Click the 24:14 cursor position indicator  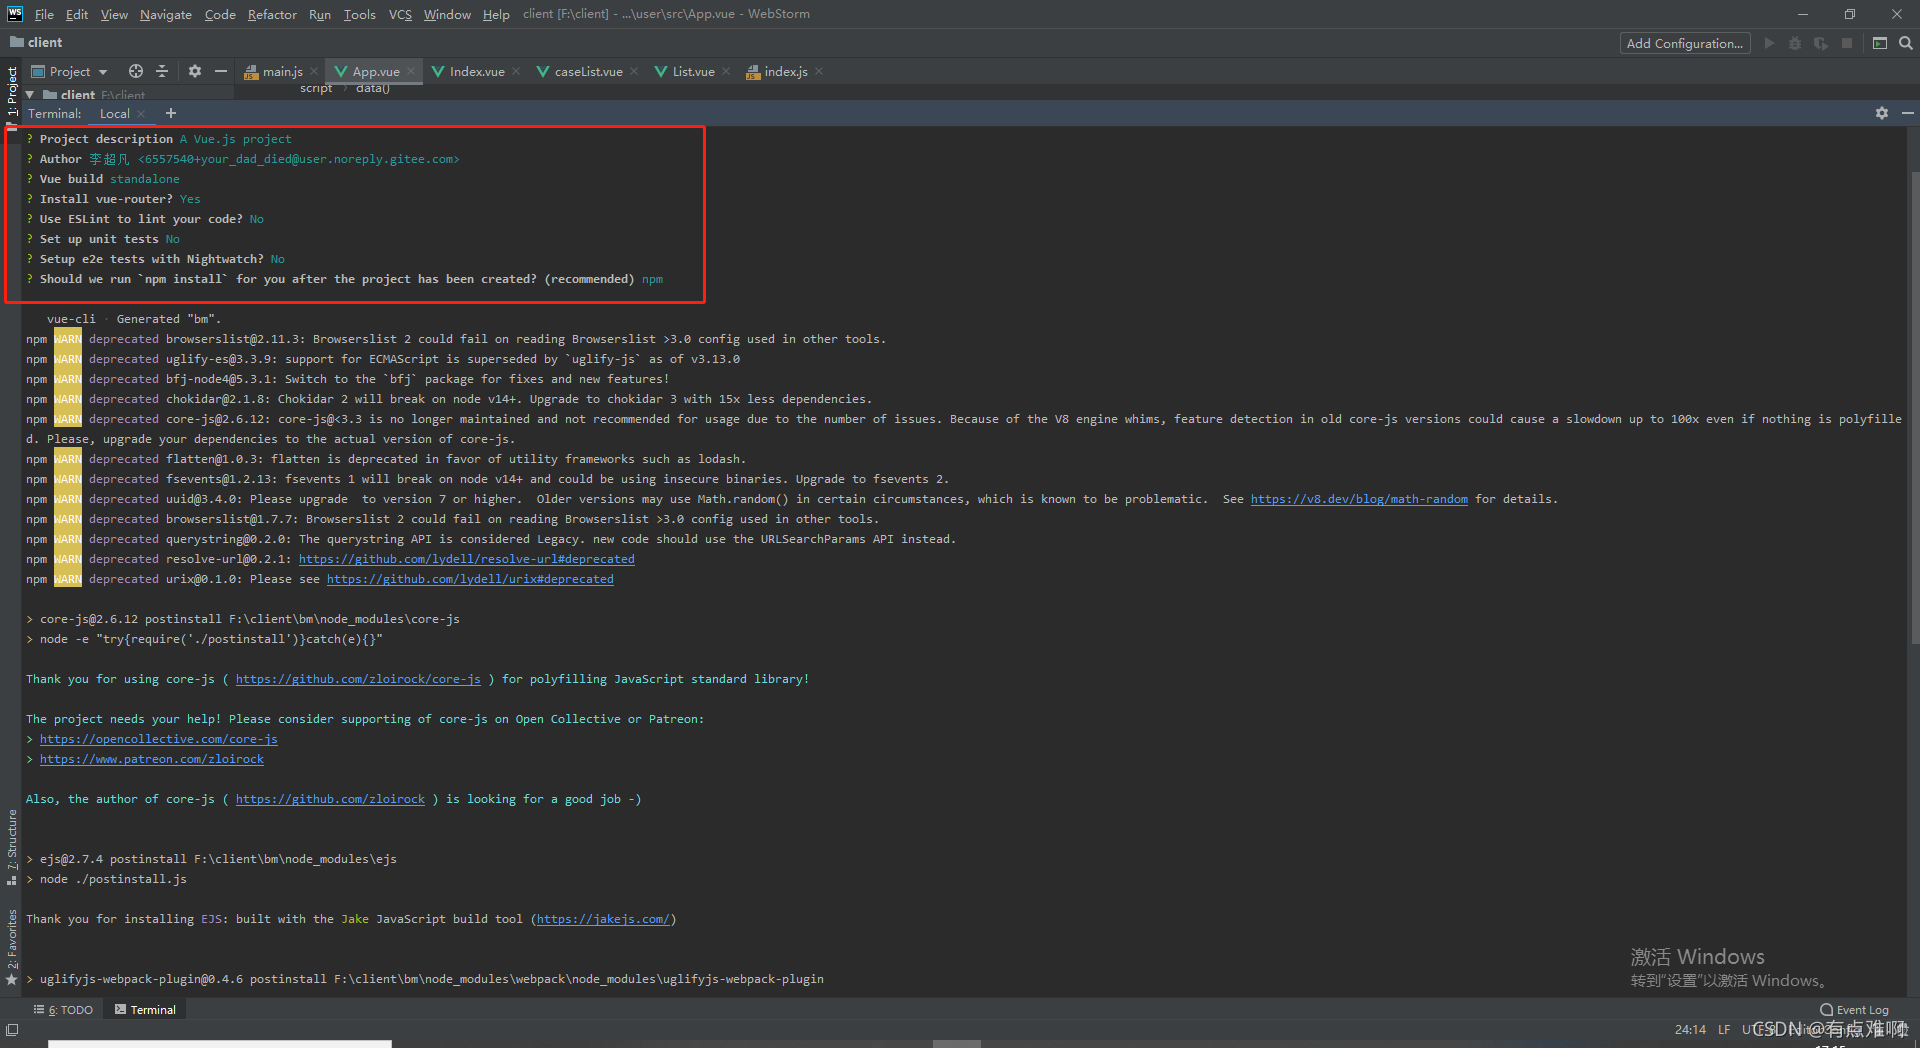[x=1690, y=1030]
